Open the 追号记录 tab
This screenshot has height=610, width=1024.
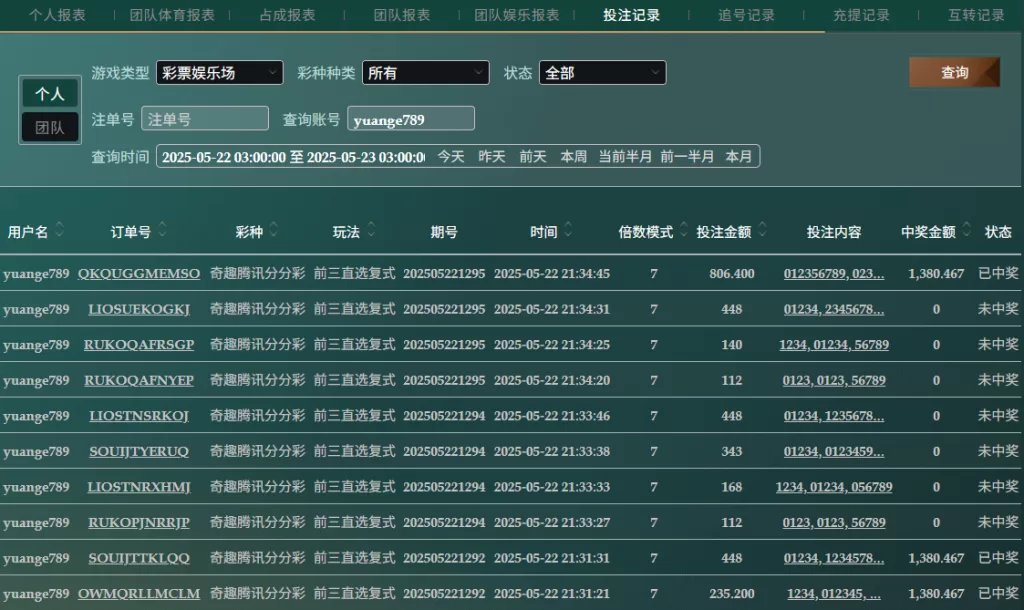click(x=746, y=15)
